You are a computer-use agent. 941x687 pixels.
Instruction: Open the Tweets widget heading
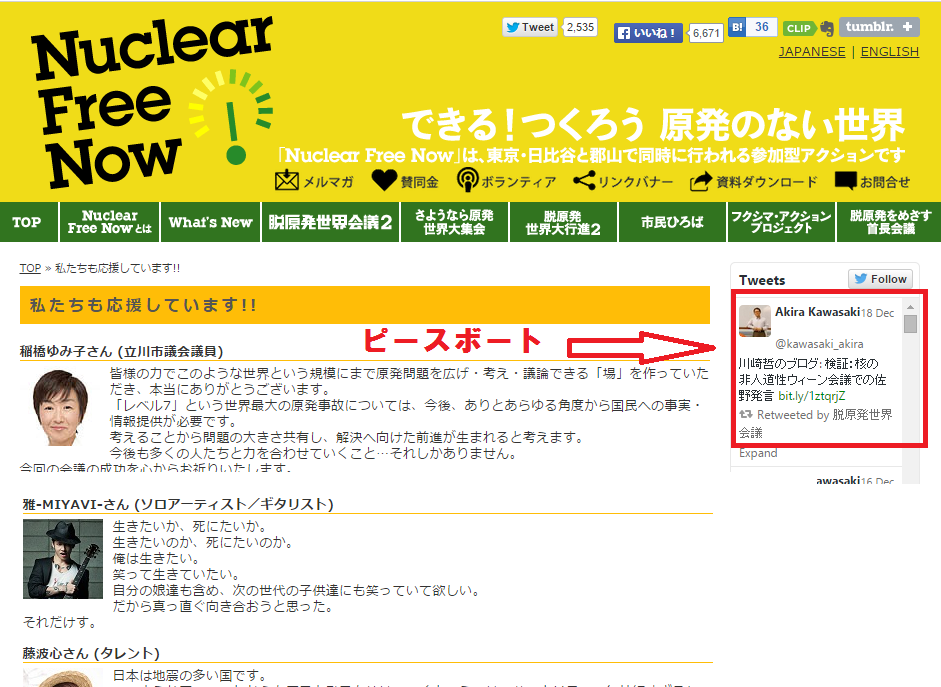[x=762, y=280]
